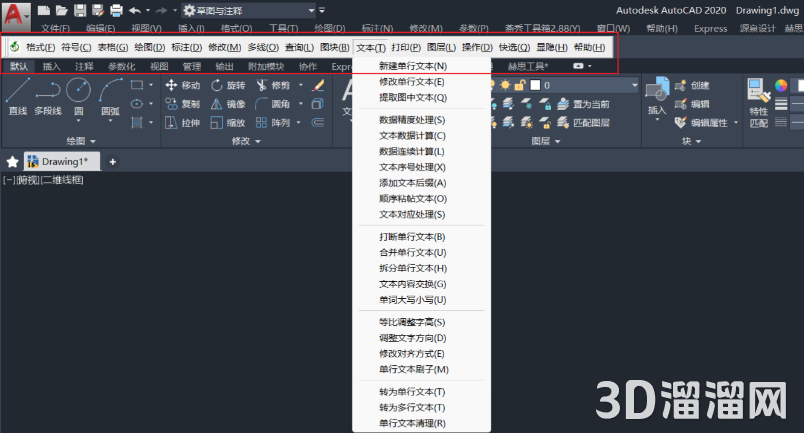Open the layer name dropdown showing 0
804x433 pixels.
pos(635,85)
